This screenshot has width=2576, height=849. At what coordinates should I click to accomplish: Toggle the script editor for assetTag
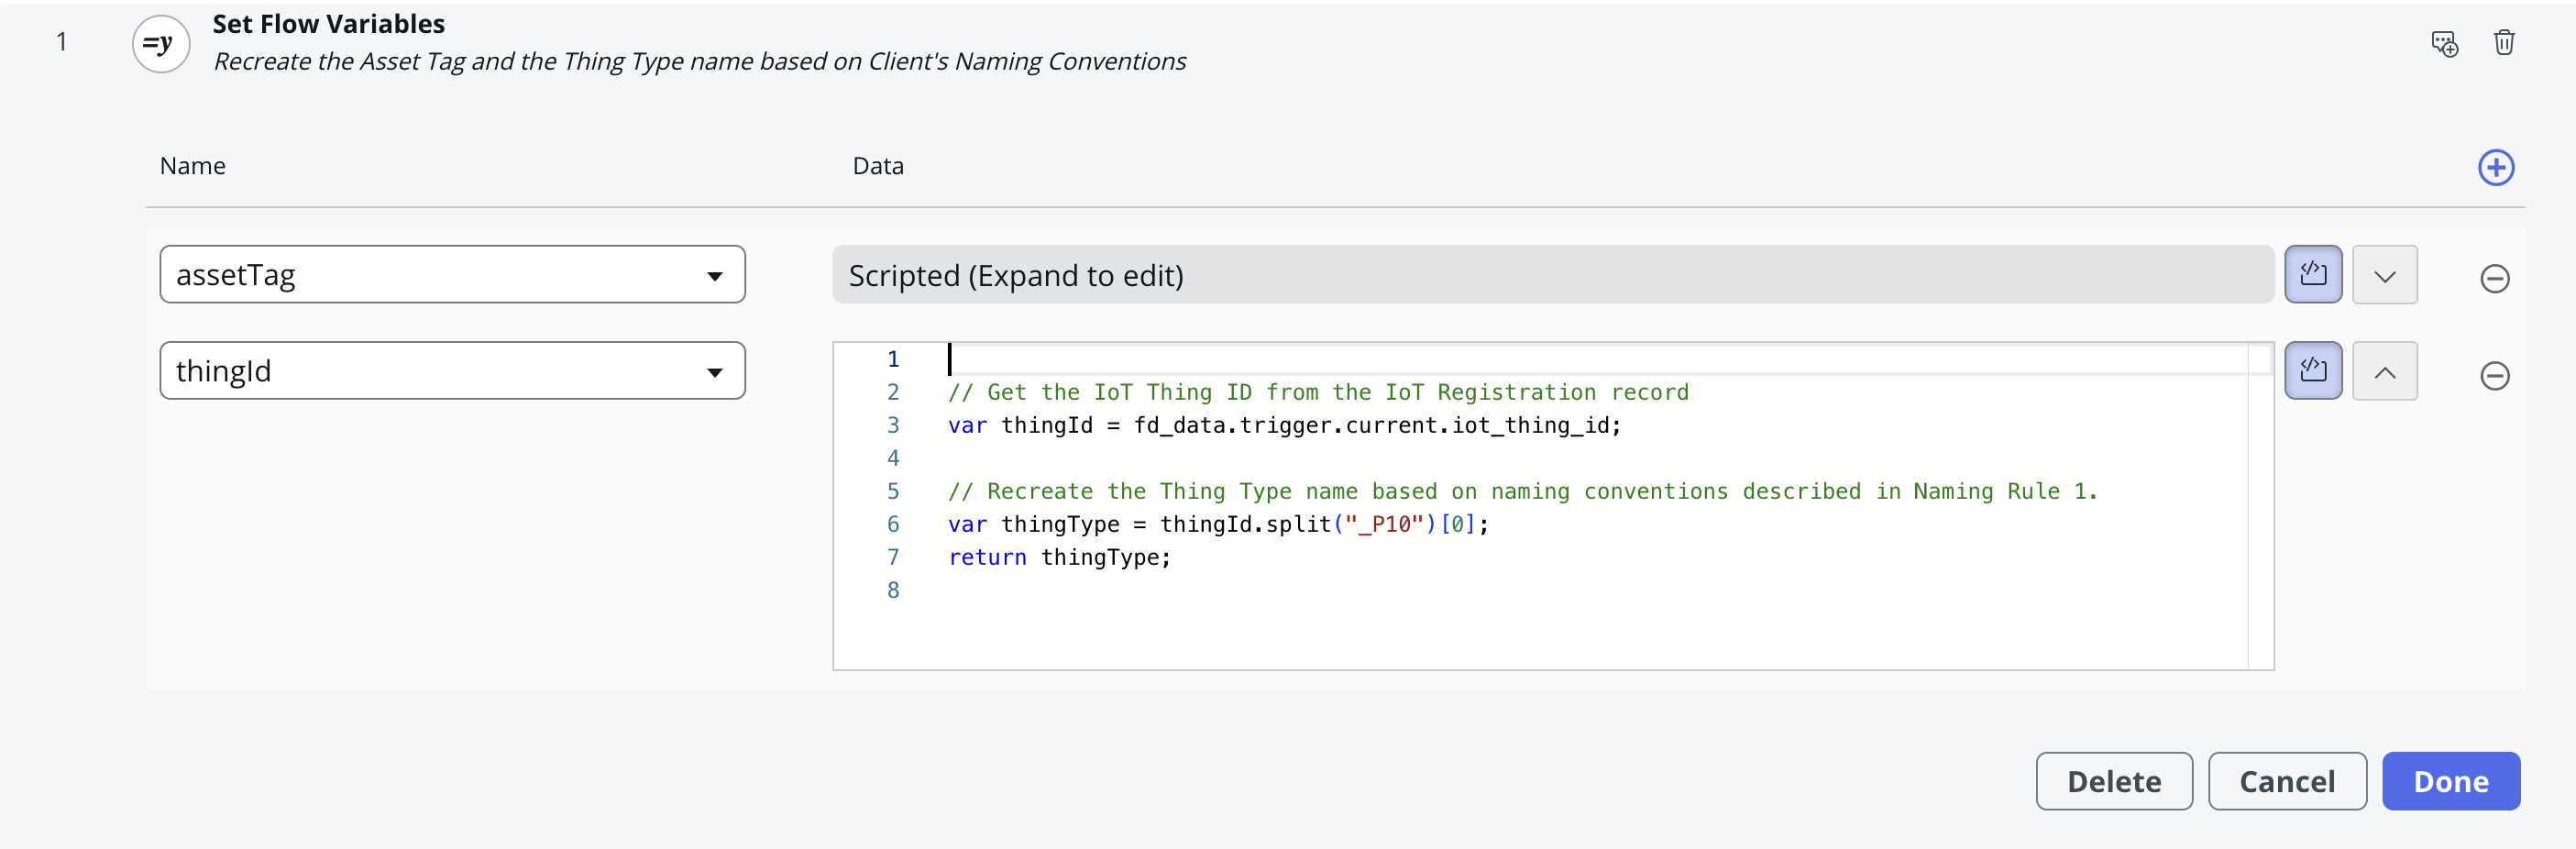(2313, 274)
